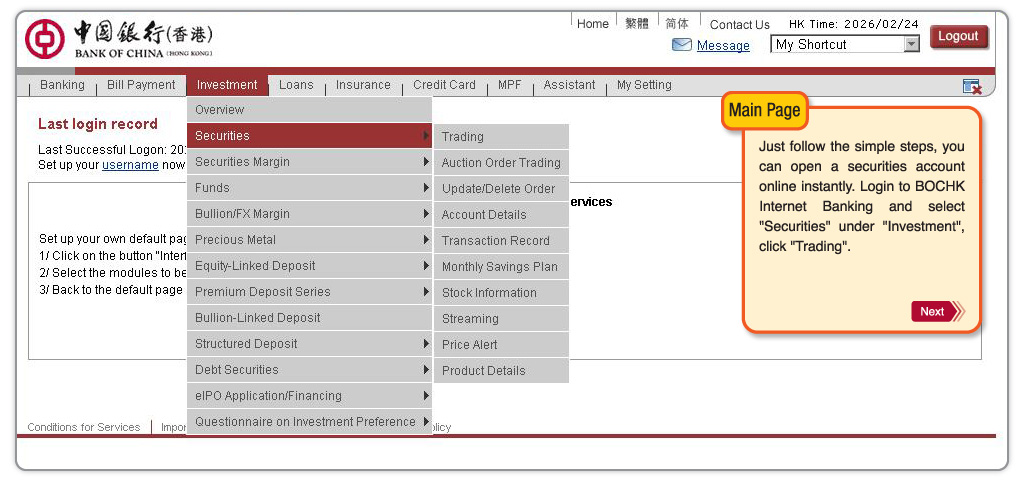The height and width of the screenshot is (482, 1024).
Task: Expand the eIPO Application/Financing submenu
Action: [309, 396]
